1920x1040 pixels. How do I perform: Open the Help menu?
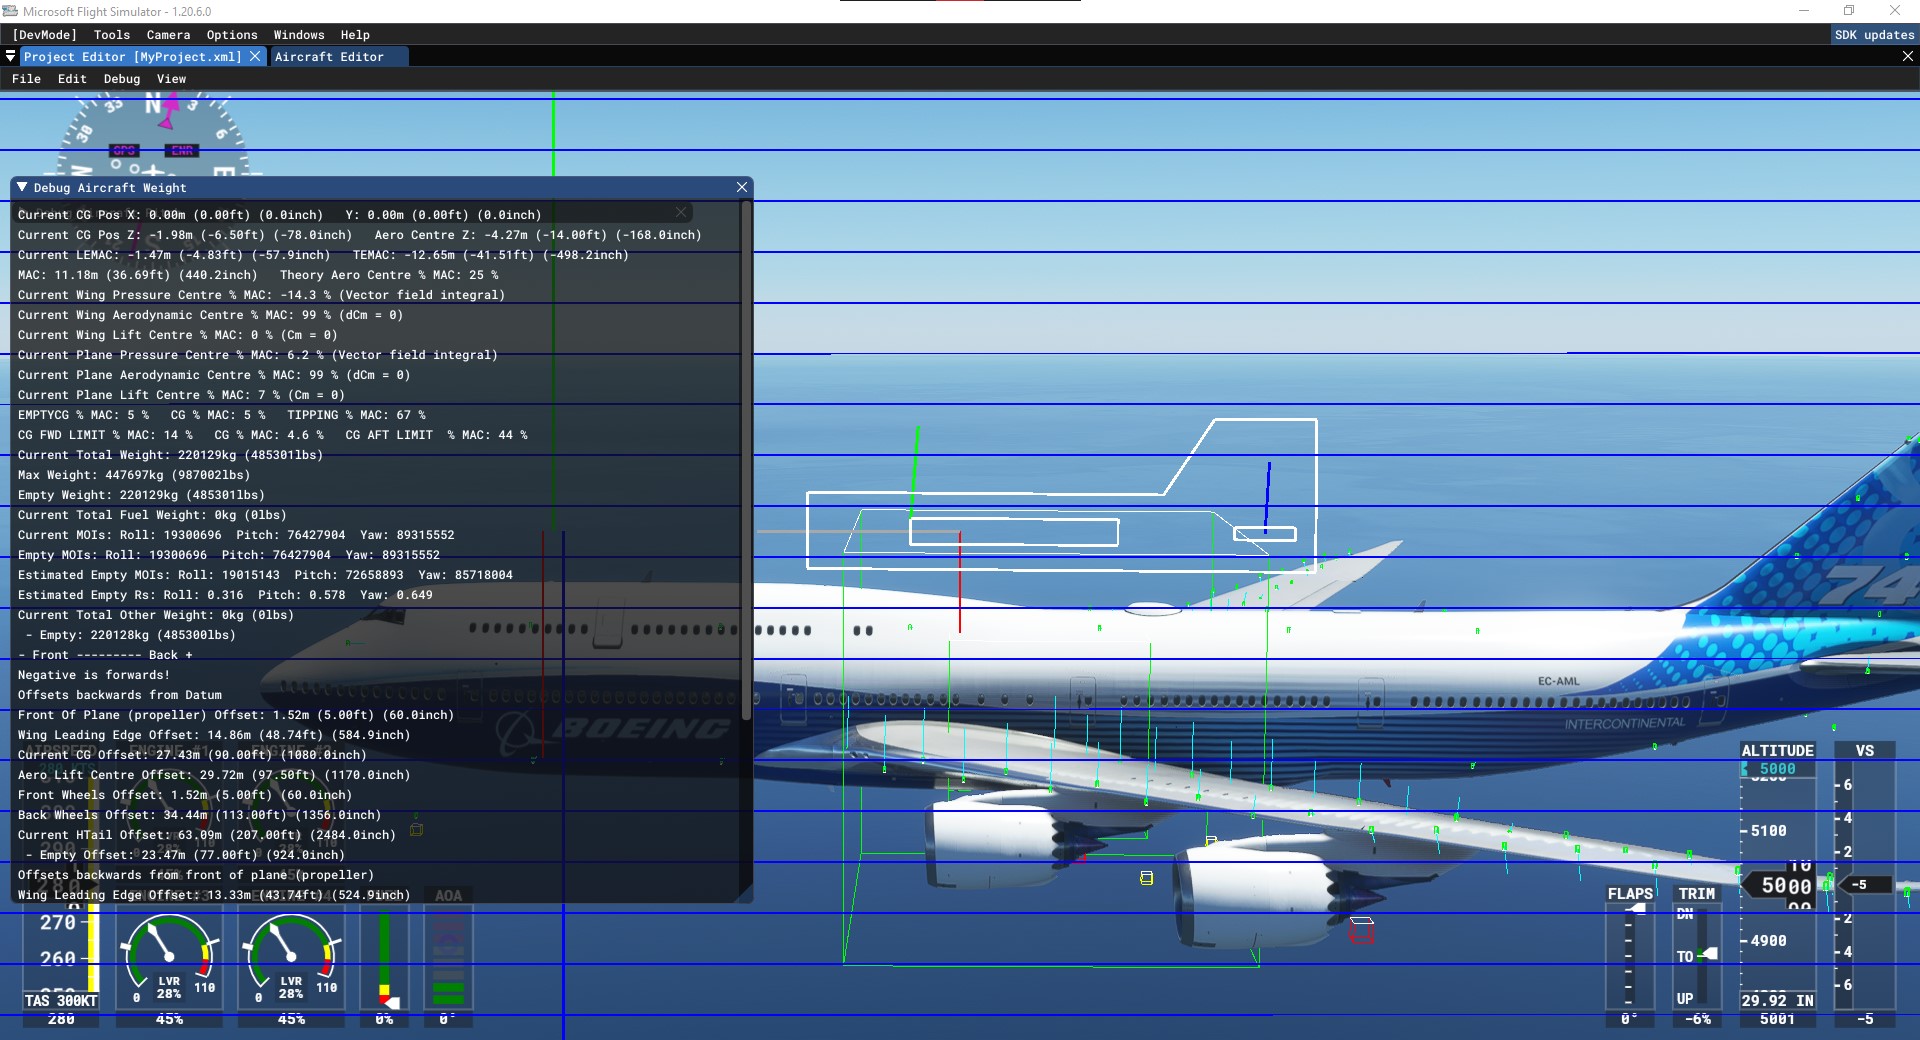[x=355, y=35]
